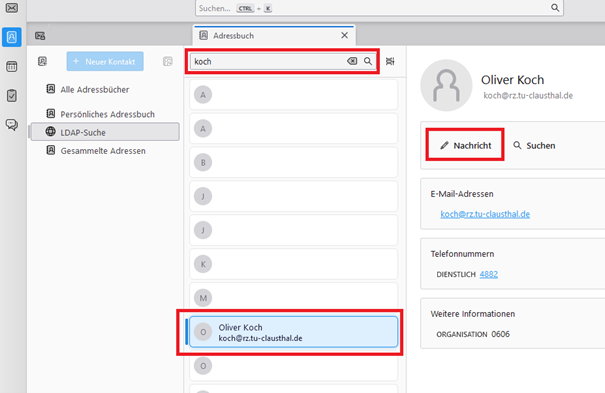This screenshot has width=605, height=393.
Task: Open list display options icon
Action: [x=390, y=61]
